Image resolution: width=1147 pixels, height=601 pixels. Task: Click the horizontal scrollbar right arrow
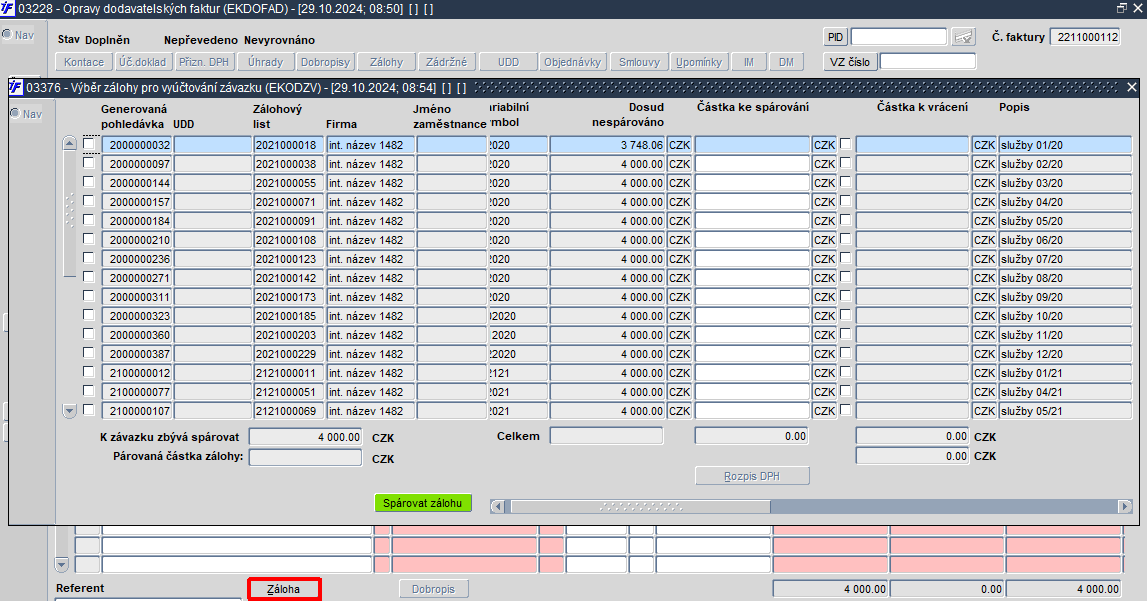[1125, 506]
